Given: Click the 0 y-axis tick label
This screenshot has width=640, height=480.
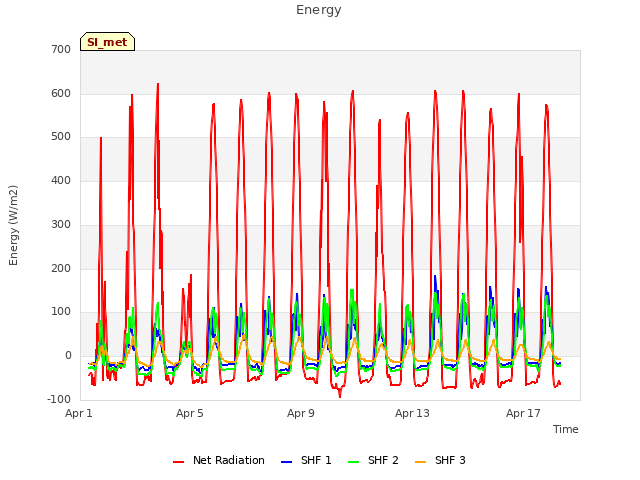Looking at the screenshot, I should click(68, 356).
